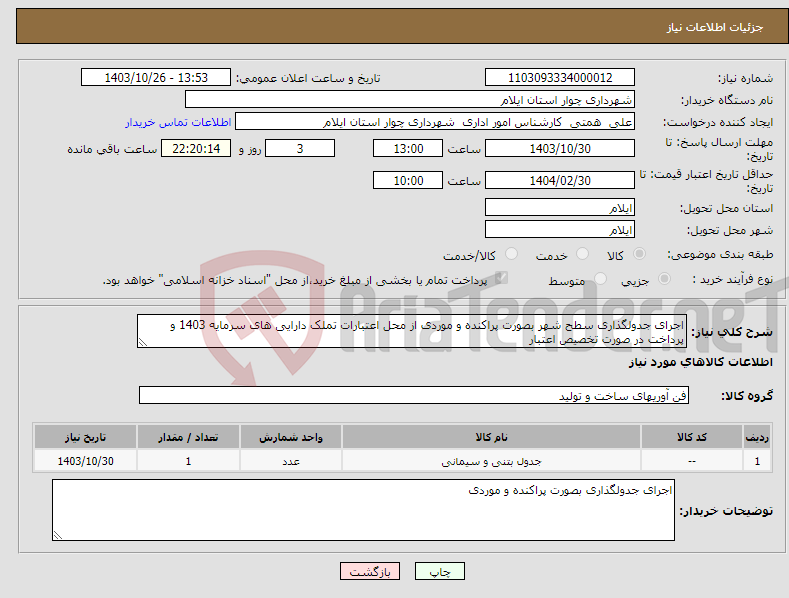Click the need date cell 1403/10/30 in table
The height and width of the screenshot is (598, 789).
86,461
